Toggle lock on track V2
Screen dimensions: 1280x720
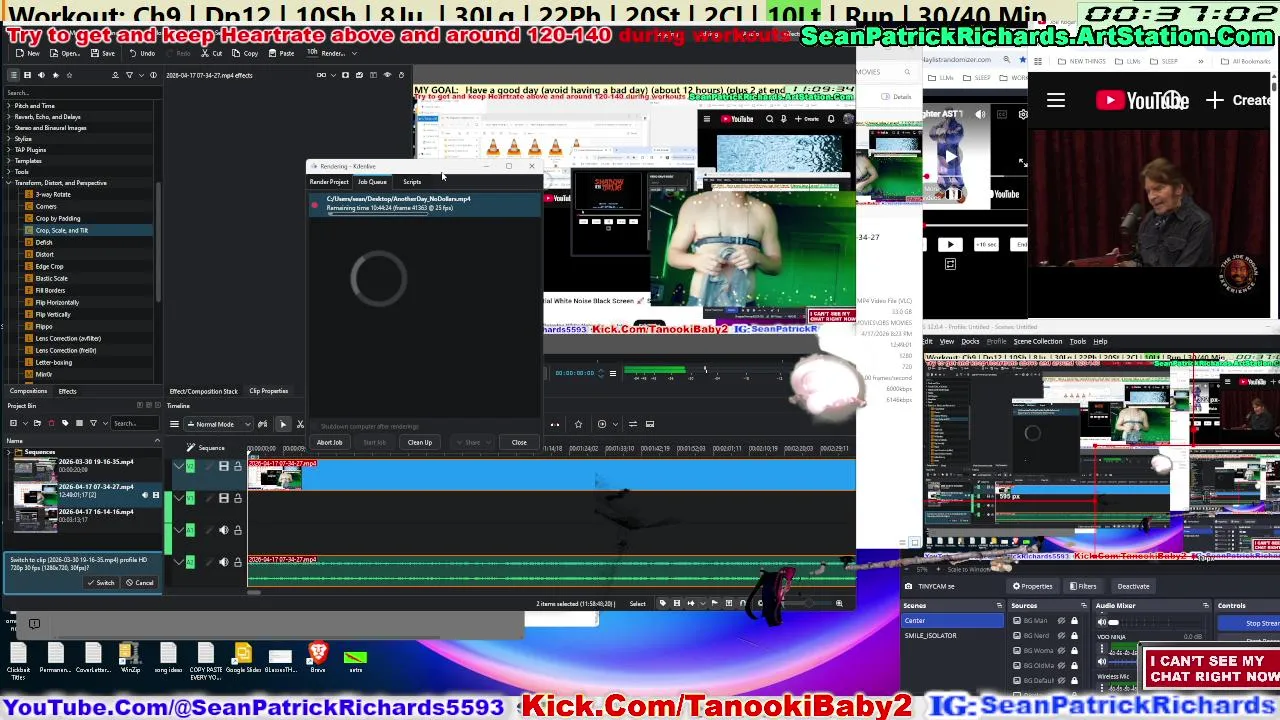point(238,466)
